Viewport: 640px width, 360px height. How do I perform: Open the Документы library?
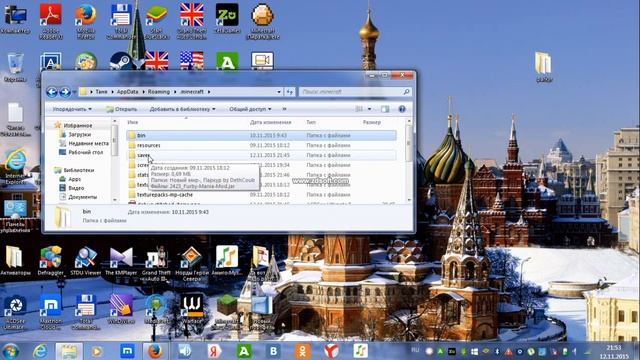point(82,197)
